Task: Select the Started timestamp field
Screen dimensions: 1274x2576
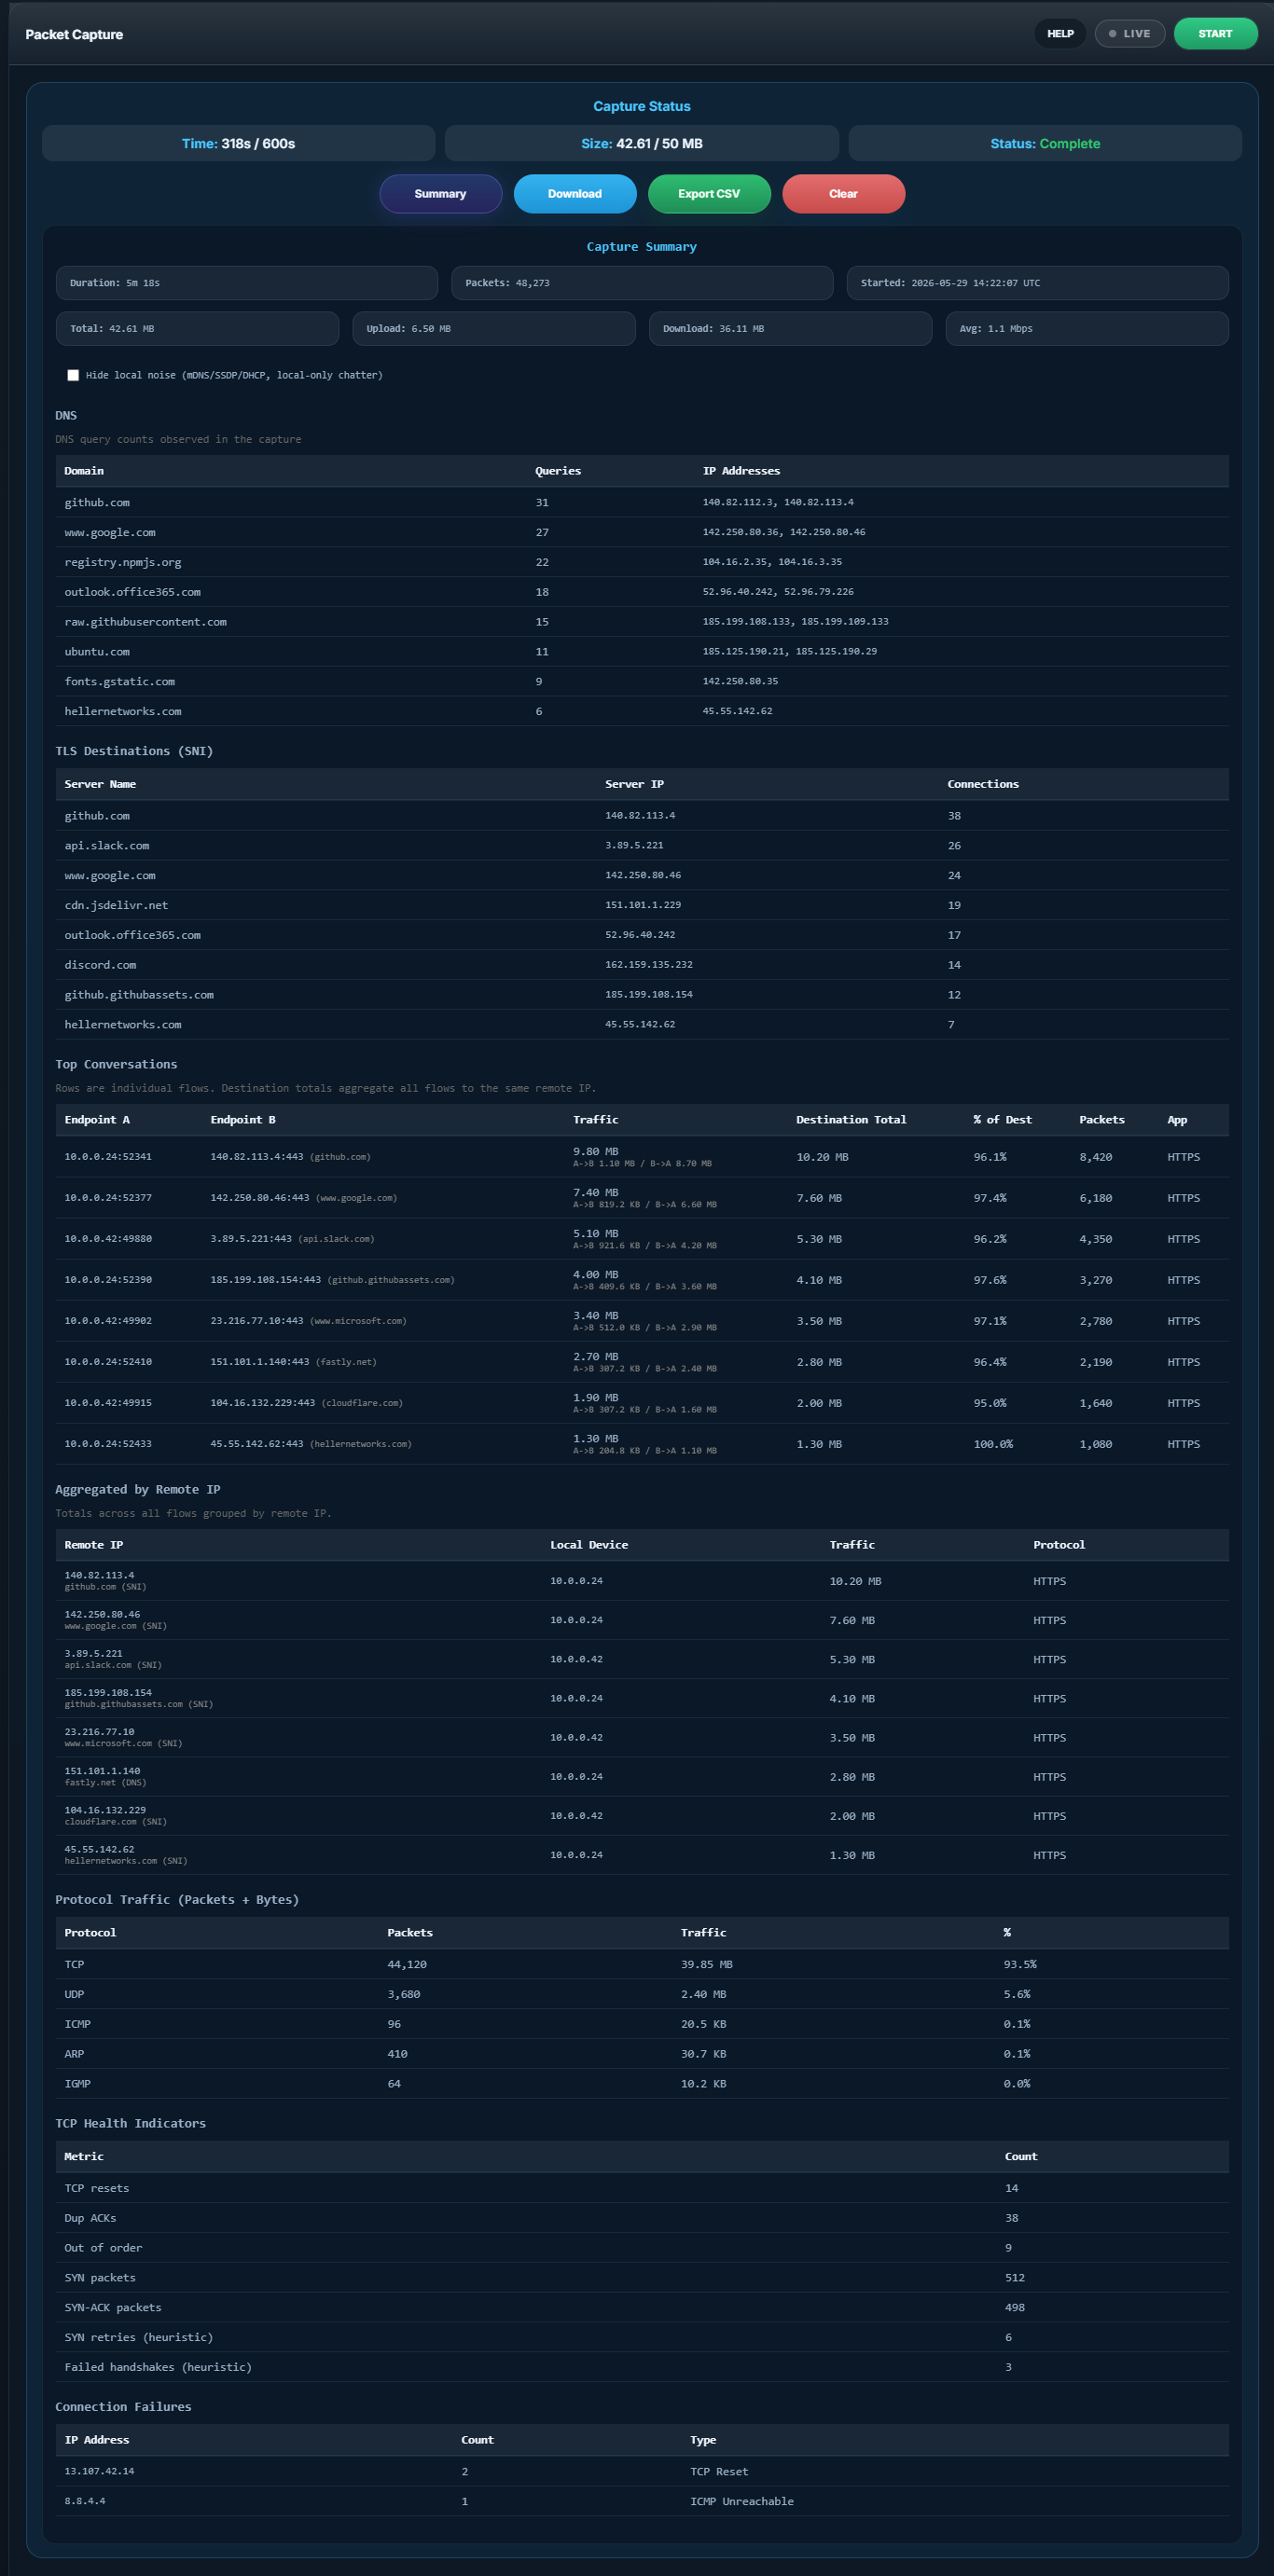Action: (x=1037, y=283)
